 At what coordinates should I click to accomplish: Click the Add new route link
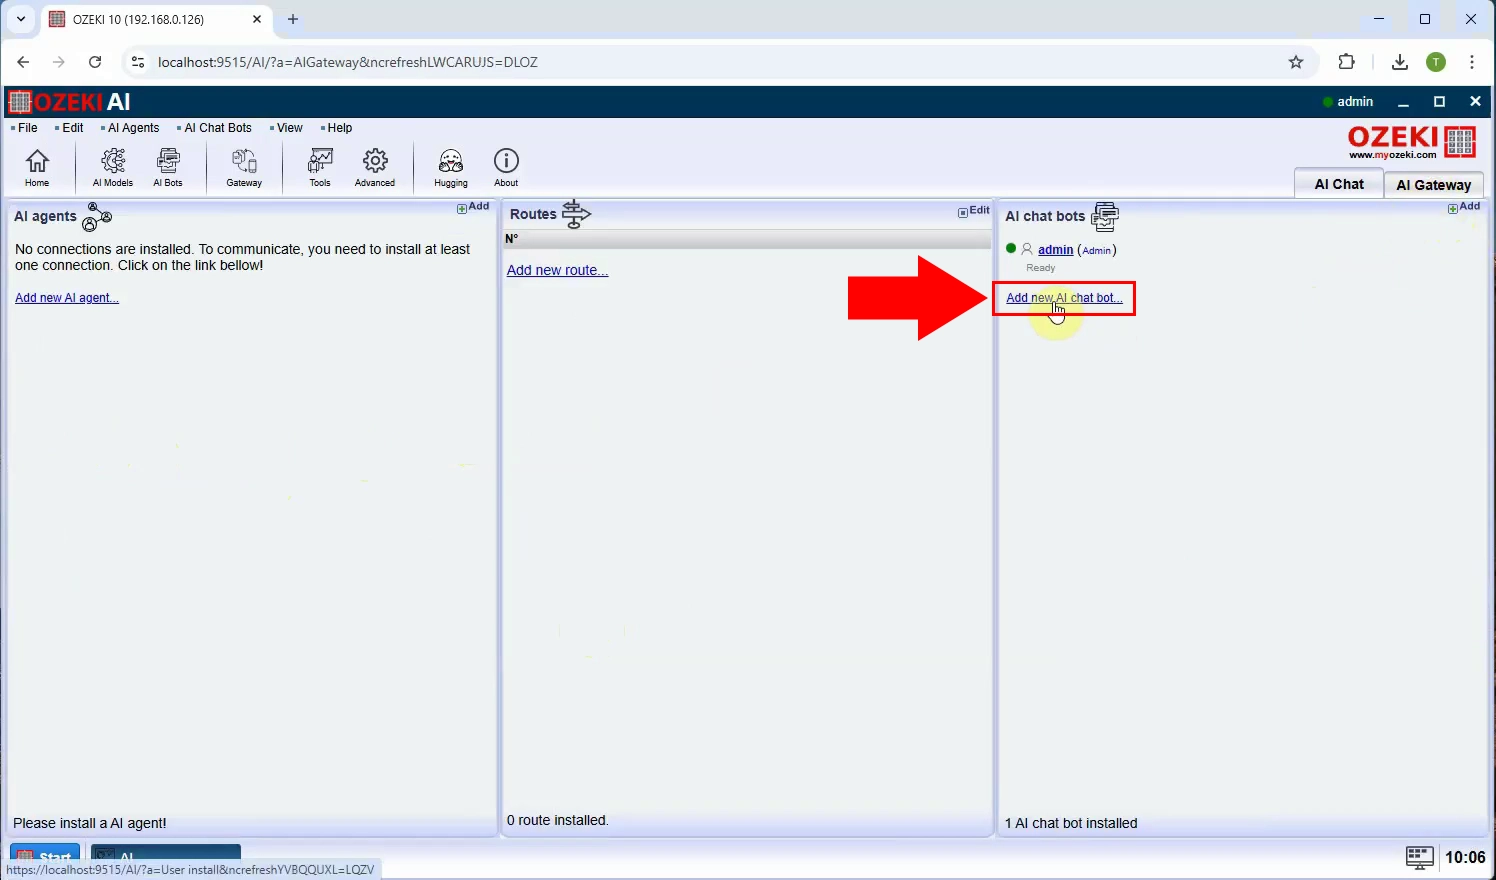pos(557,270)
